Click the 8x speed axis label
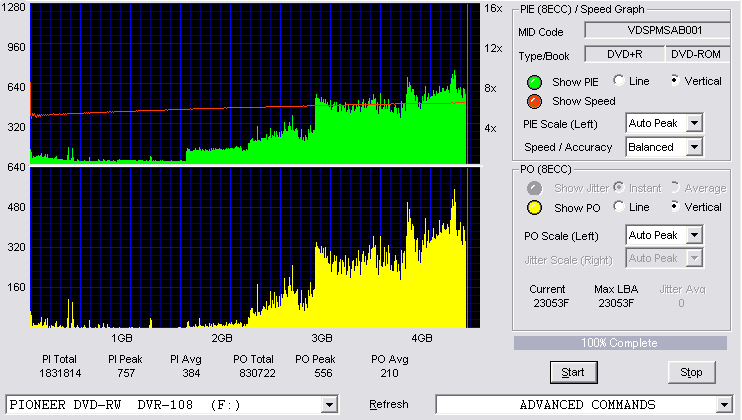 click(490, 88)
